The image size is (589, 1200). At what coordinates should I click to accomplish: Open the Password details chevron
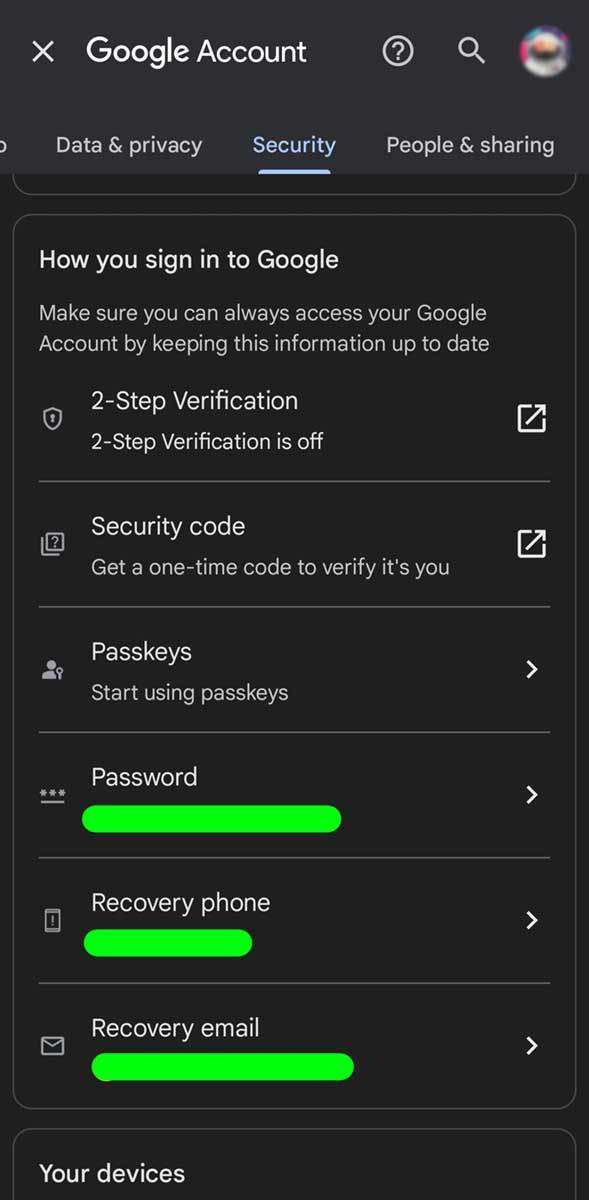[x=531, y=795]
